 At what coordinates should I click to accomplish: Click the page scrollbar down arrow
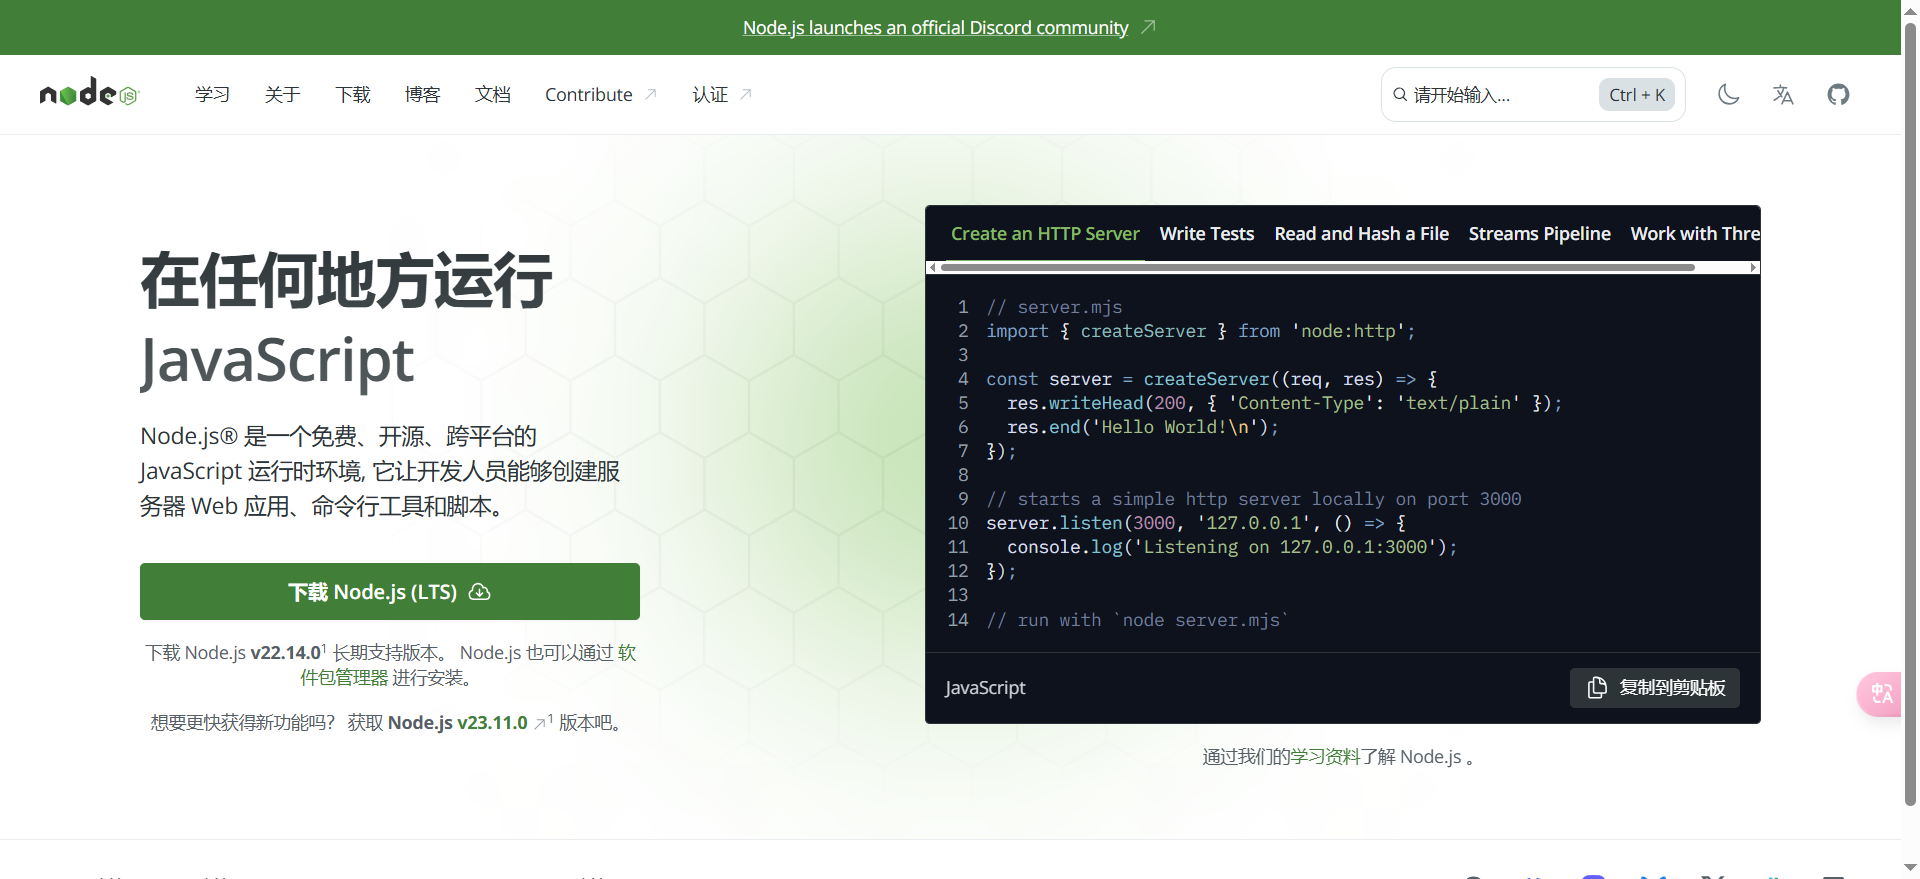[x=1910, y=868]
